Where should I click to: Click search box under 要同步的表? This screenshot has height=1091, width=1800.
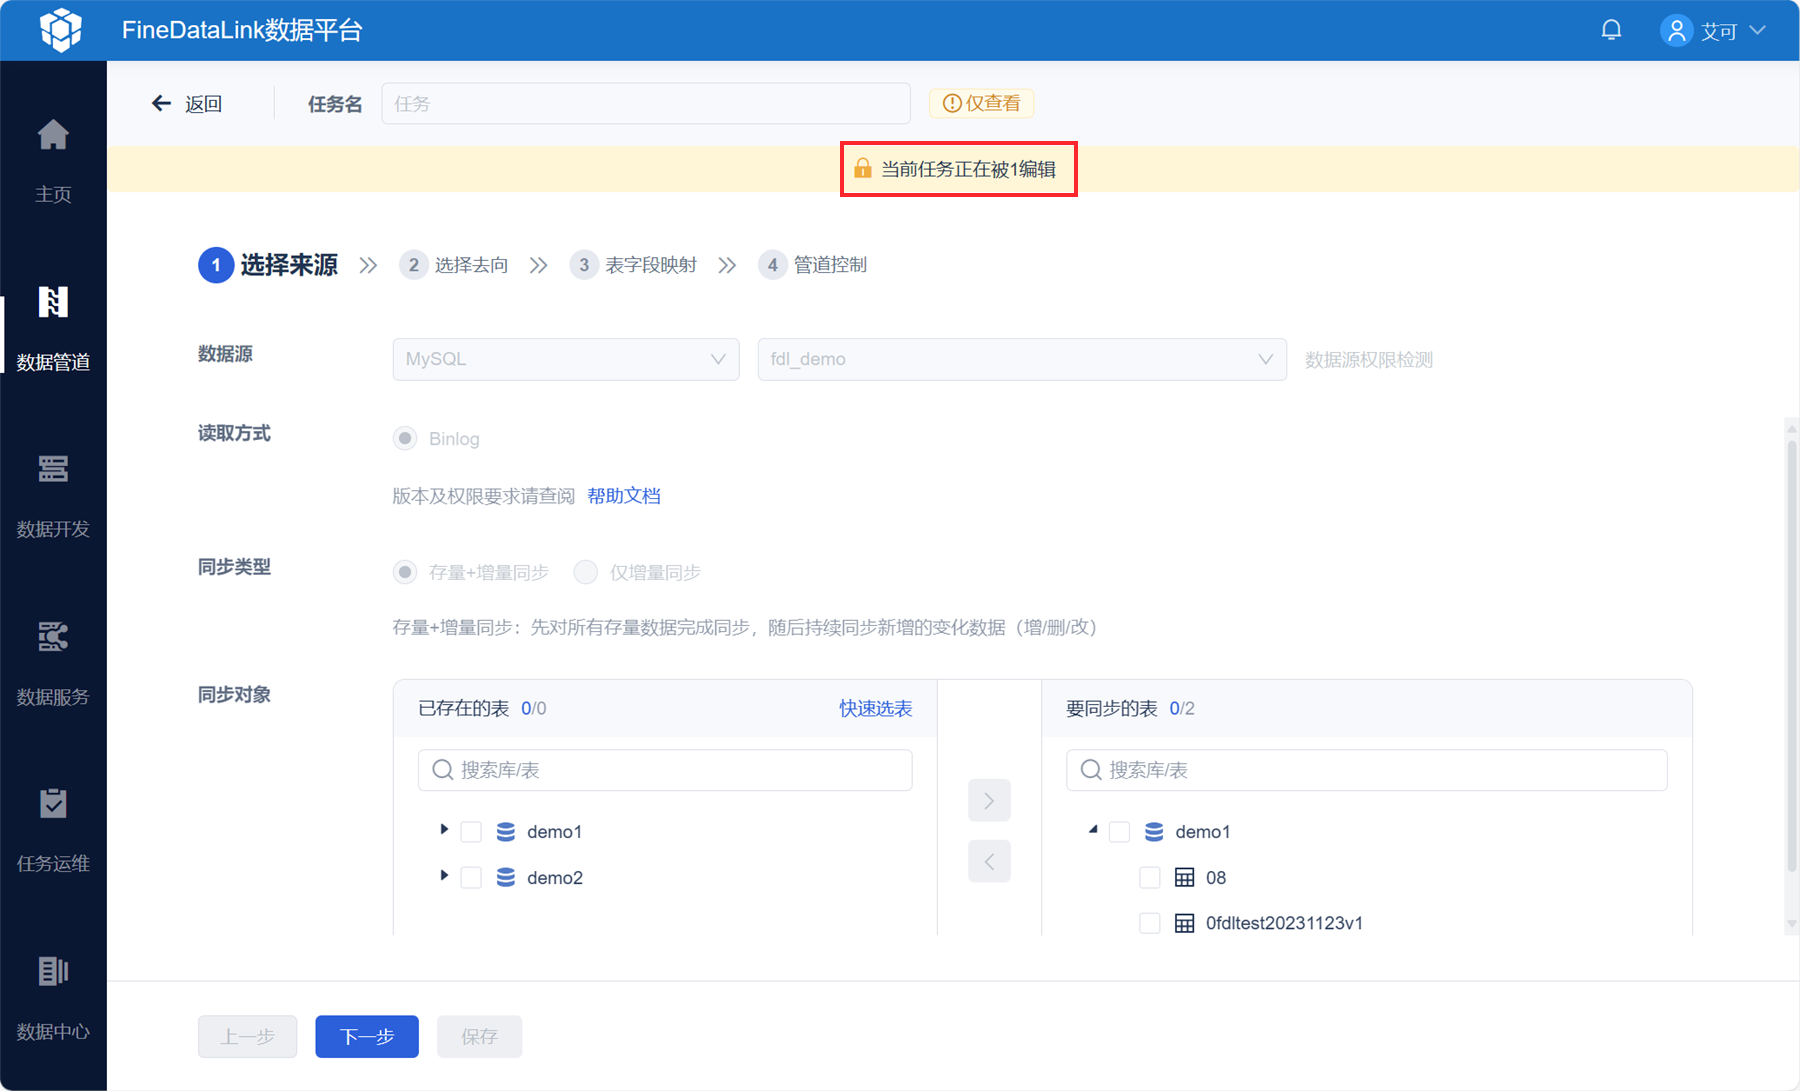click(1367, 770)
